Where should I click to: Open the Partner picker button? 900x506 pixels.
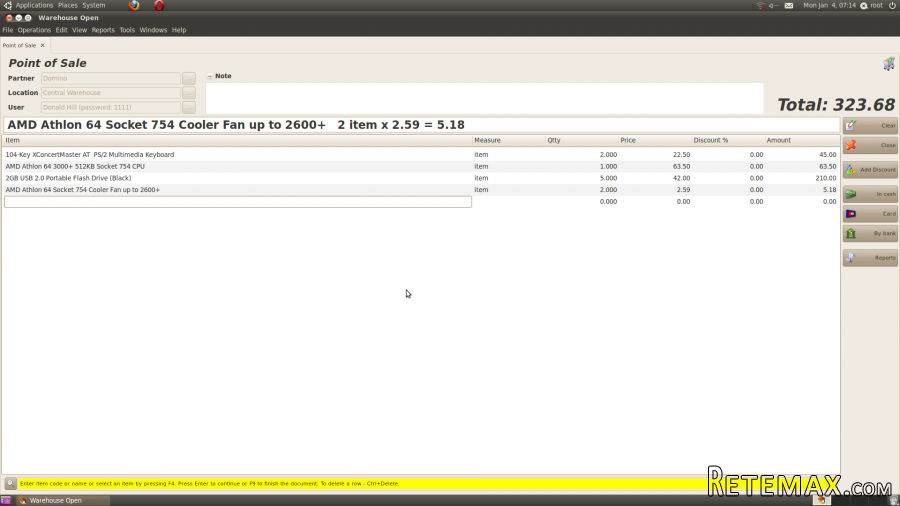(x=189, y=78)
